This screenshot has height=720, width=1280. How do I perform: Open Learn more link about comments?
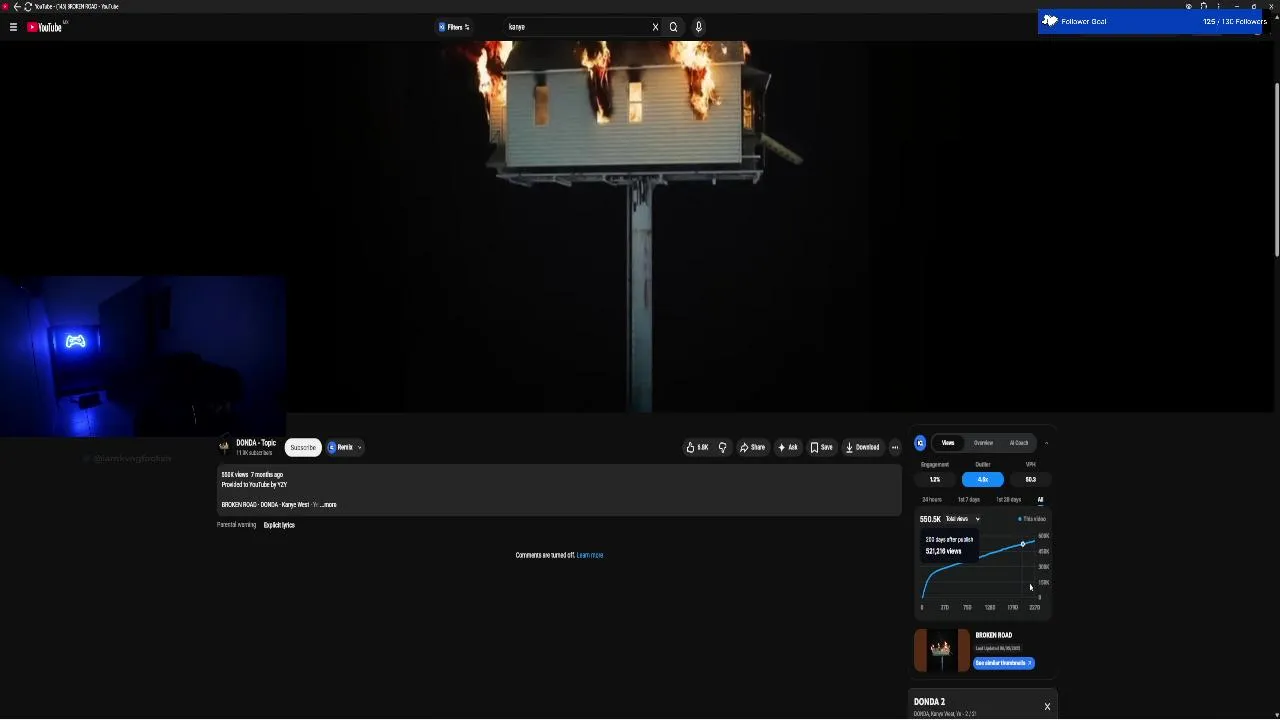590,555
